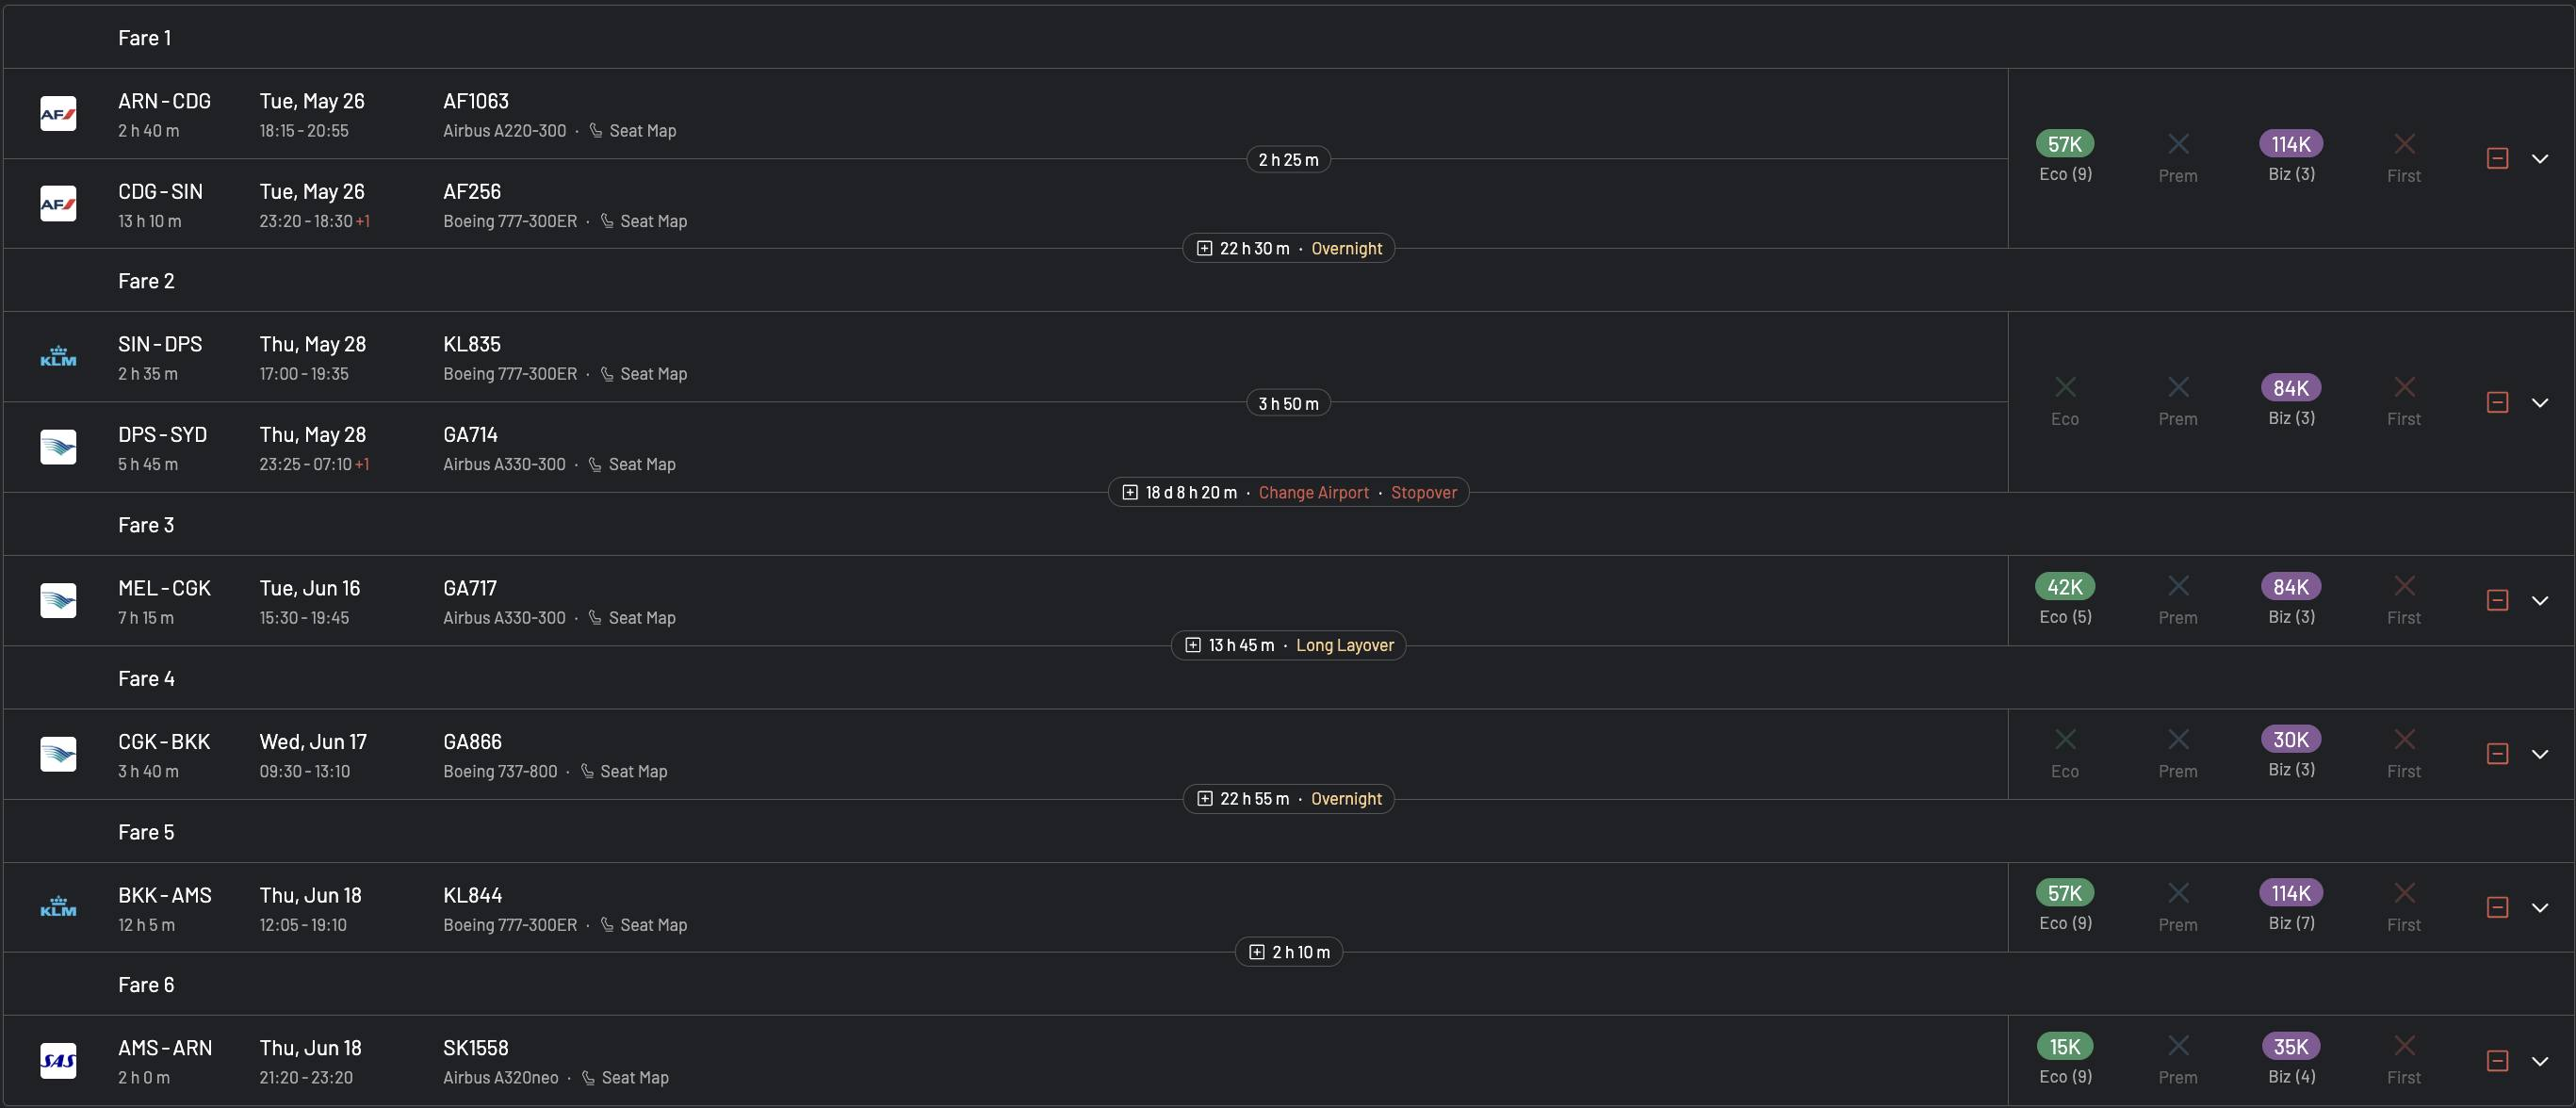Image resolution: width=2576 pixels, height=1108 pixels.
Task: Remove Fare 1 with the red minus icon
Action: pos(2497,159)
